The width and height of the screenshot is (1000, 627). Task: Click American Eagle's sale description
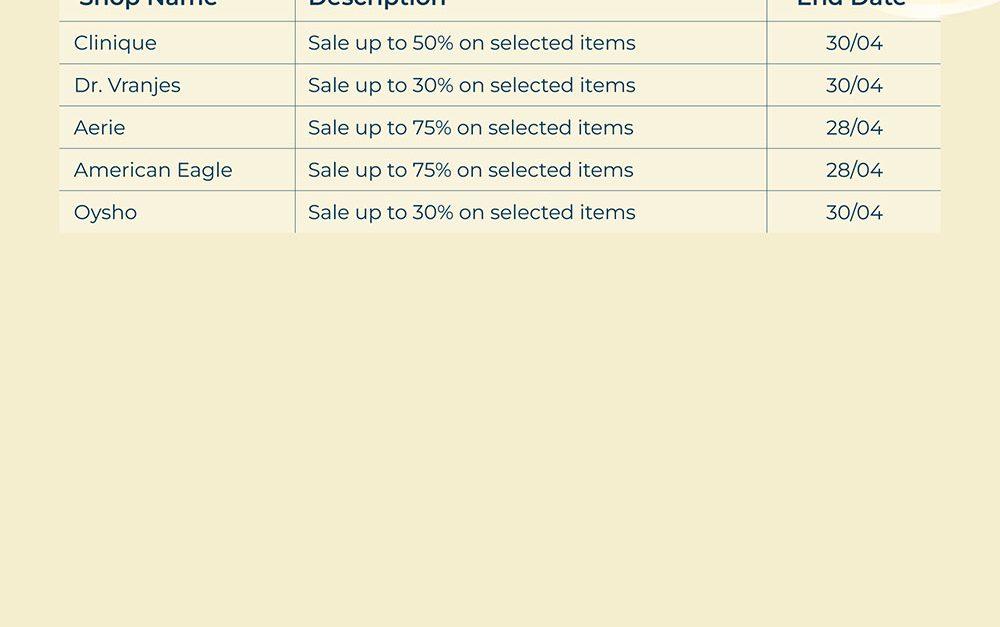point(470,170)
